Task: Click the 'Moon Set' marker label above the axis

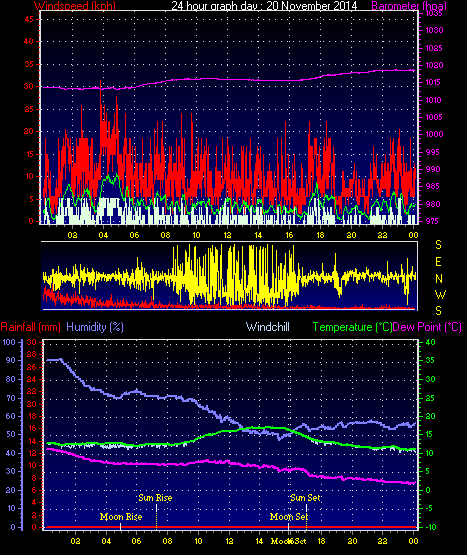Action: coord(289,517)
